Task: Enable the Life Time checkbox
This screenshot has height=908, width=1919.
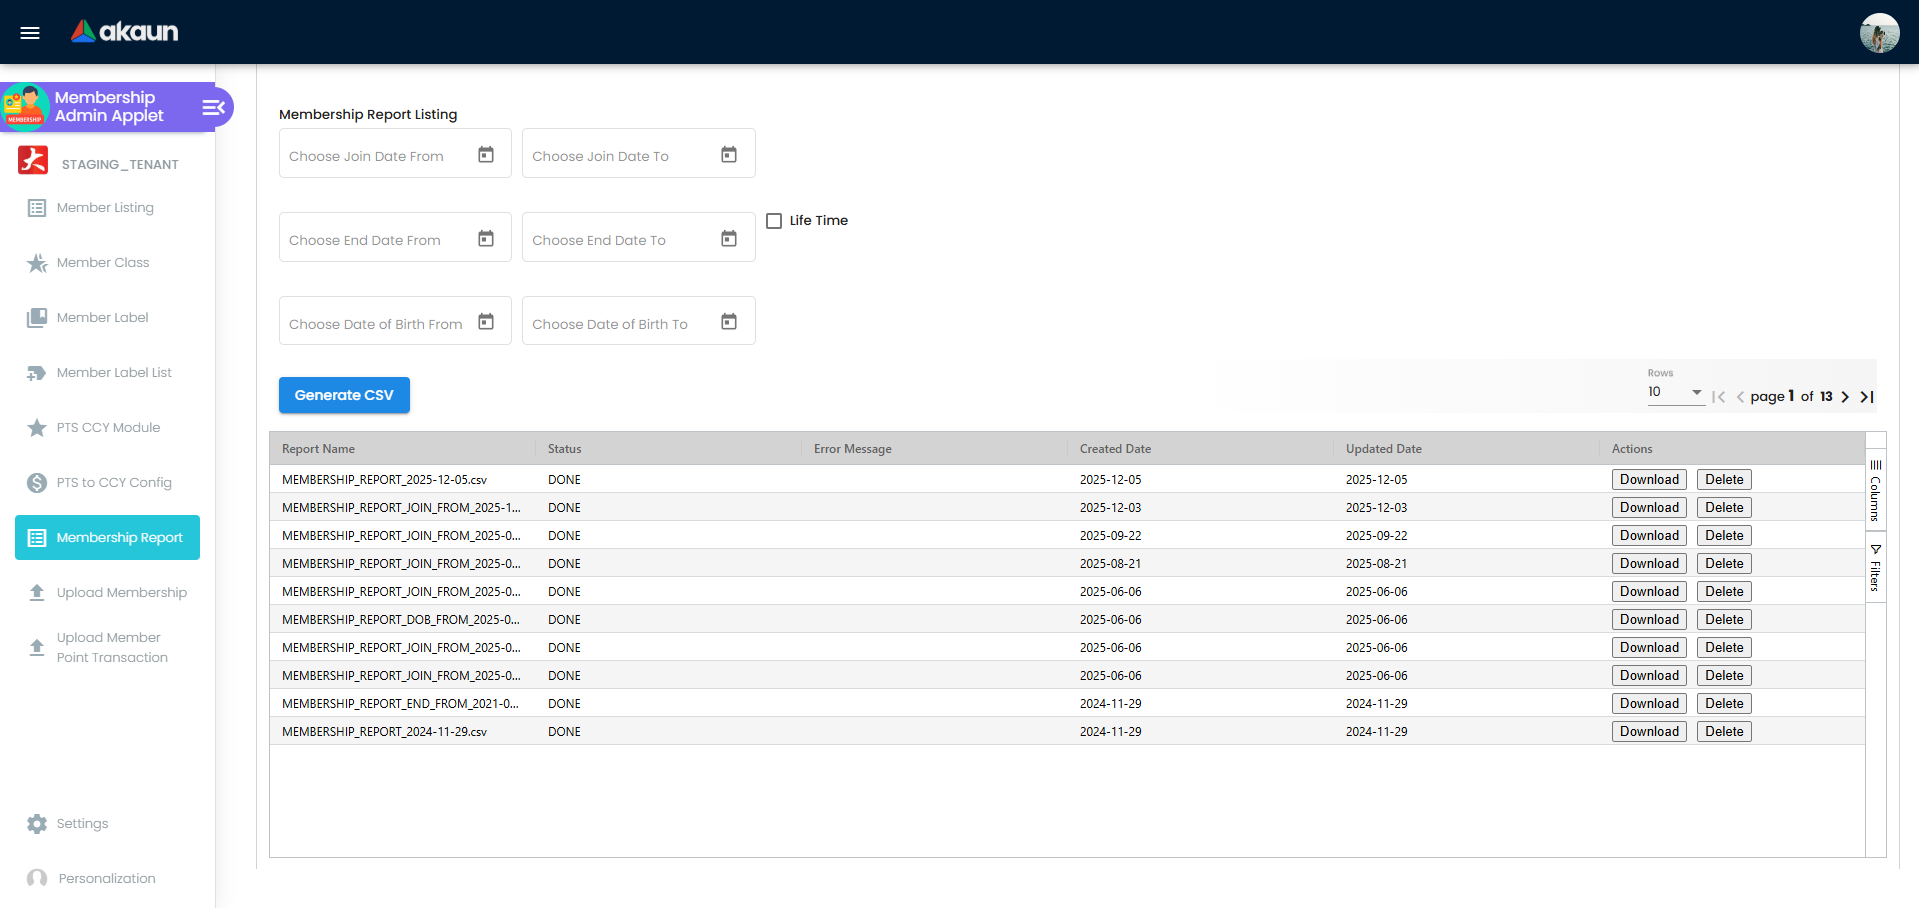Action: 774,220
